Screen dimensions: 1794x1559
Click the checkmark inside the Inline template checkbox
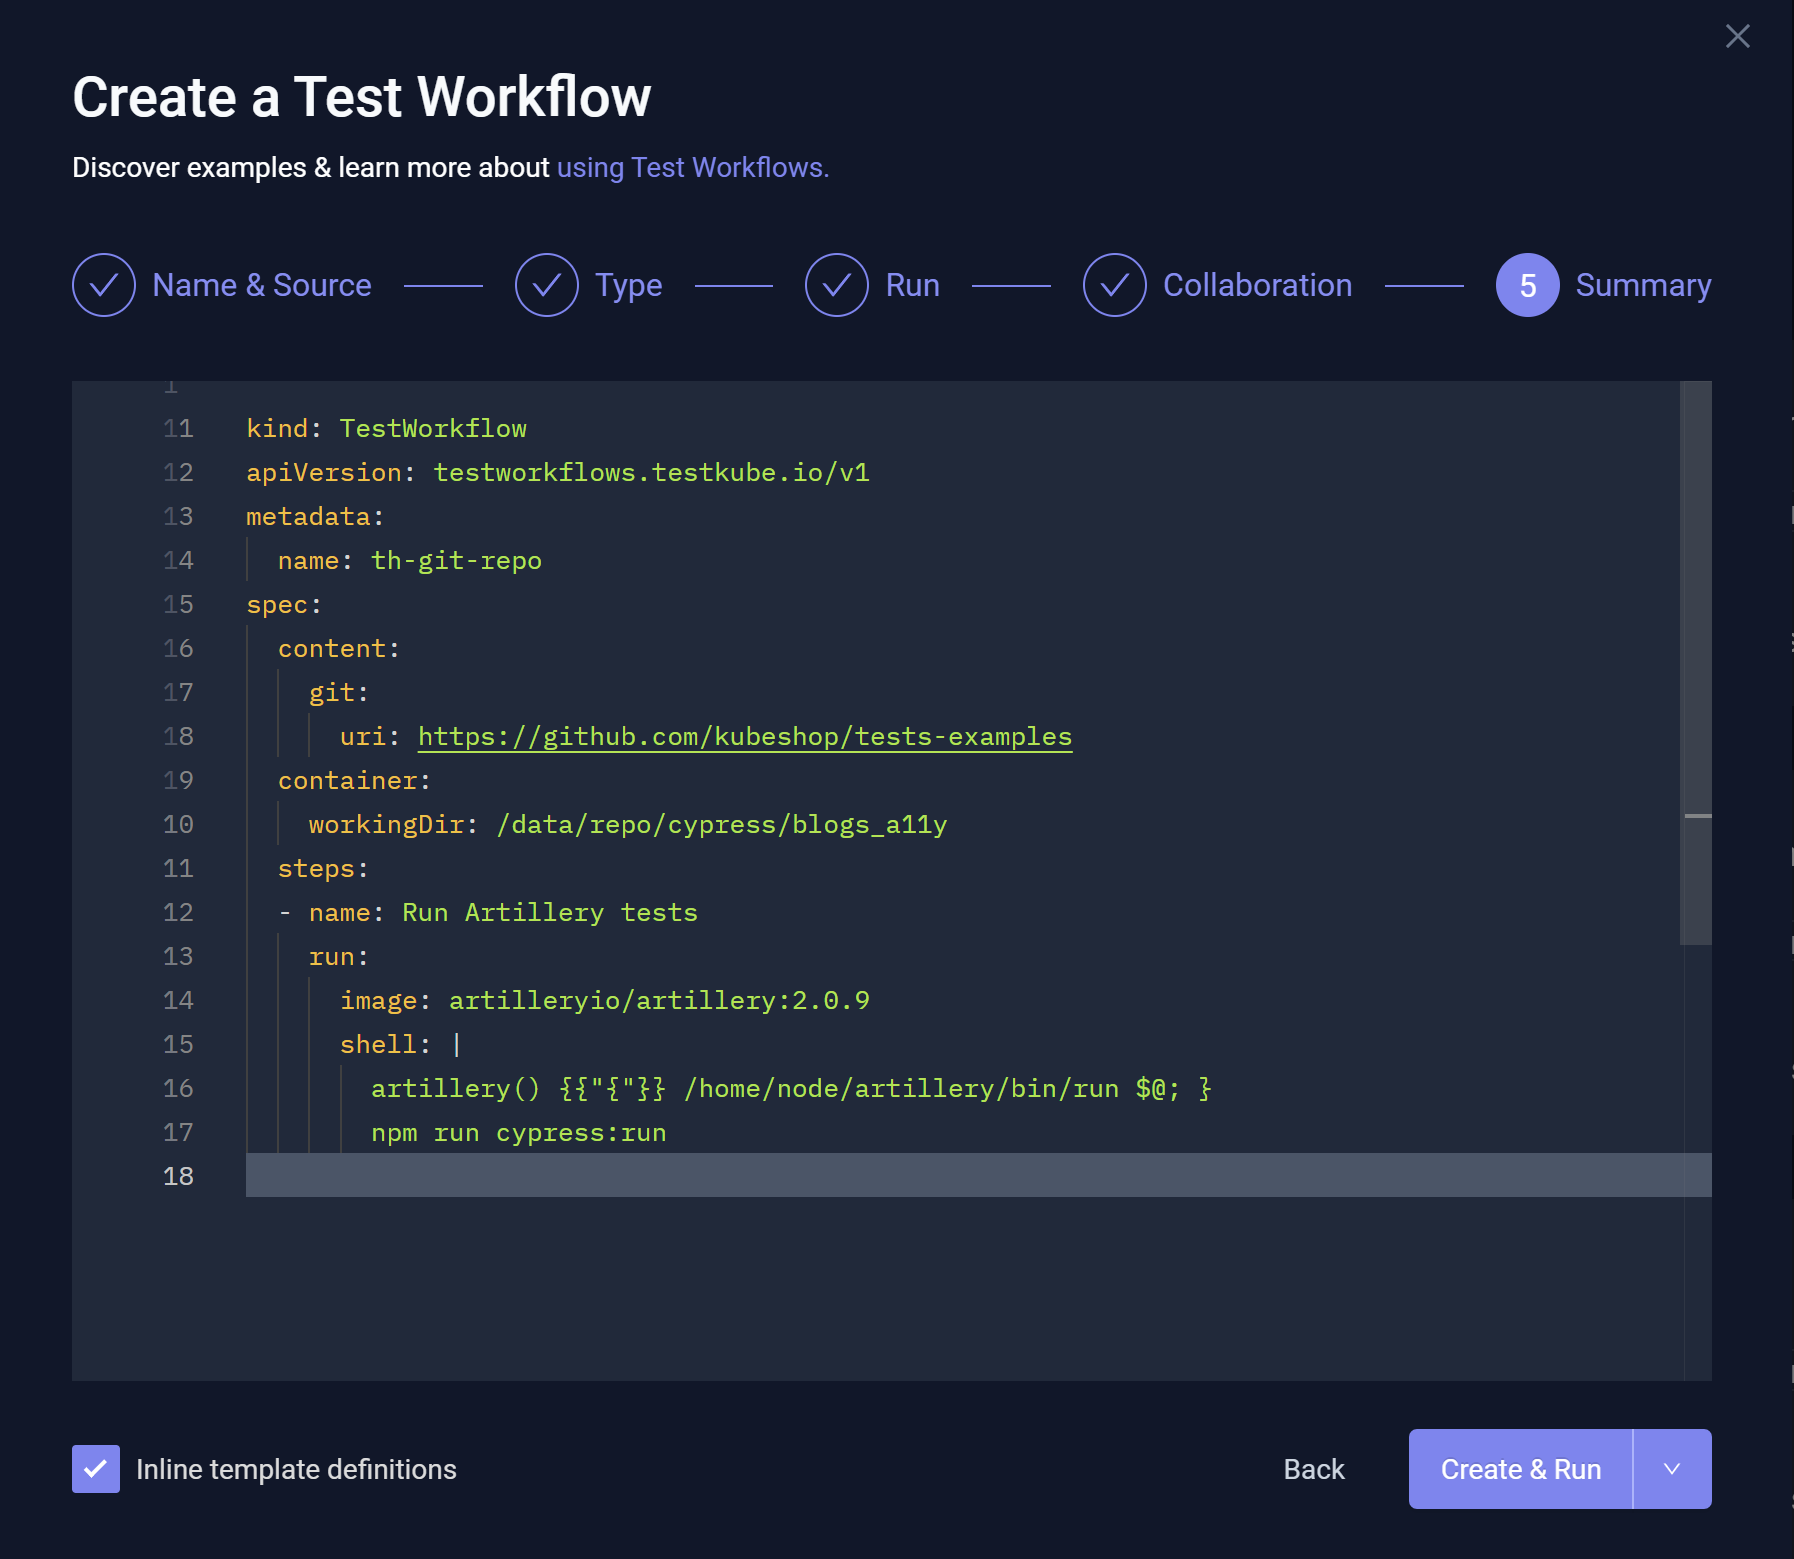tap(95, 1468)
